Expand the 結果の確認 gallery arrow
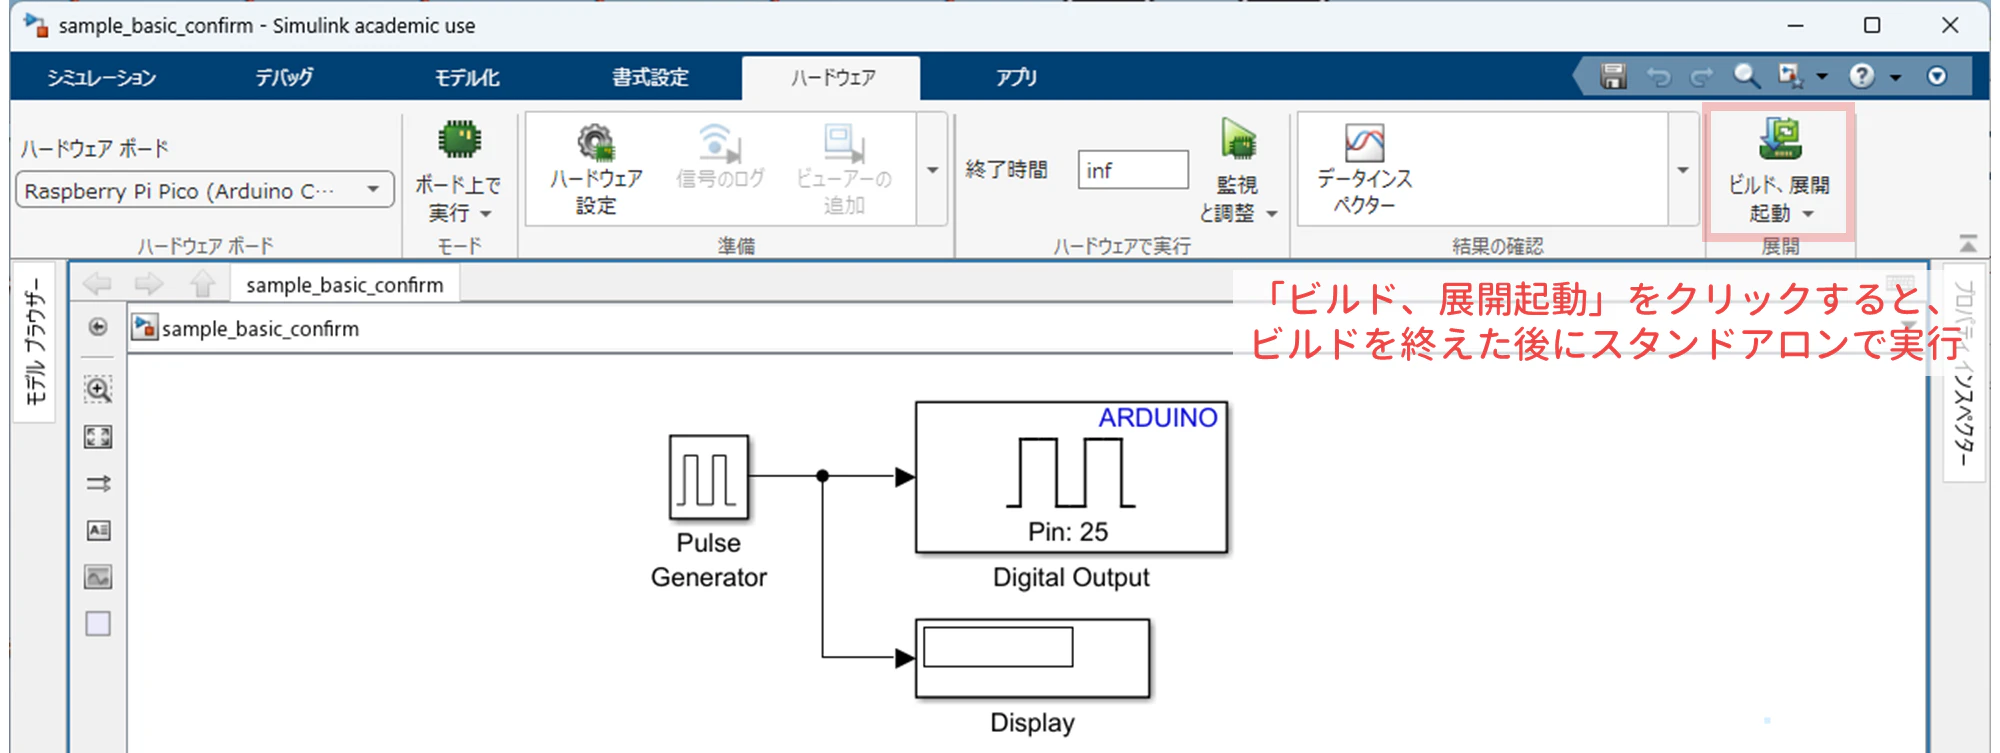The width and height of the screenshot is (2000, 753). click(1683, 170)
